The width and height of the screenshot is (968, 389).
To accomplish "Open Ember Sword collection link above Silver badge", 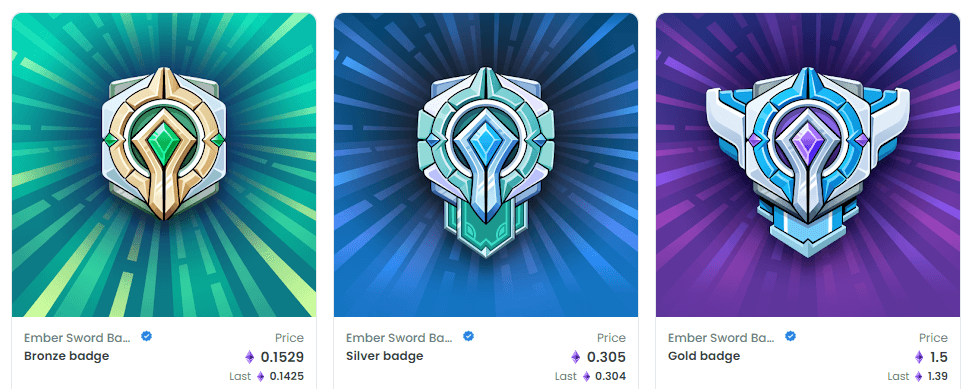I will click(399, 338).
